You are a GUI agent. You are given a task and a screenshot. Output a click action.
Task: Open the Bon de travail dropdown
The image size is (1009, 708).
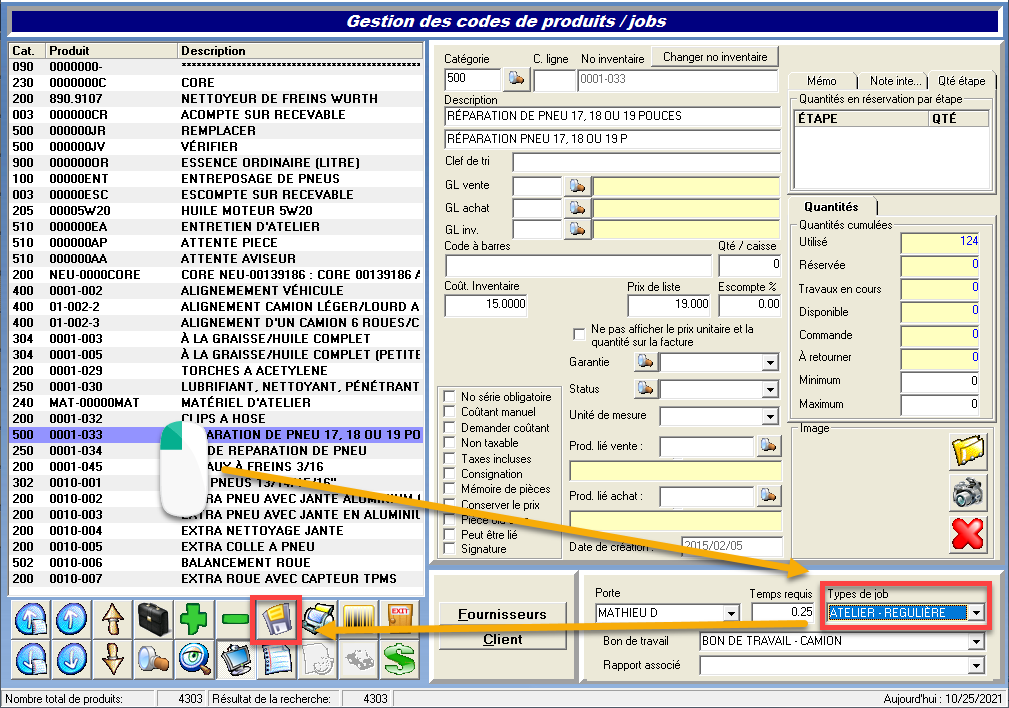point(977,641)
